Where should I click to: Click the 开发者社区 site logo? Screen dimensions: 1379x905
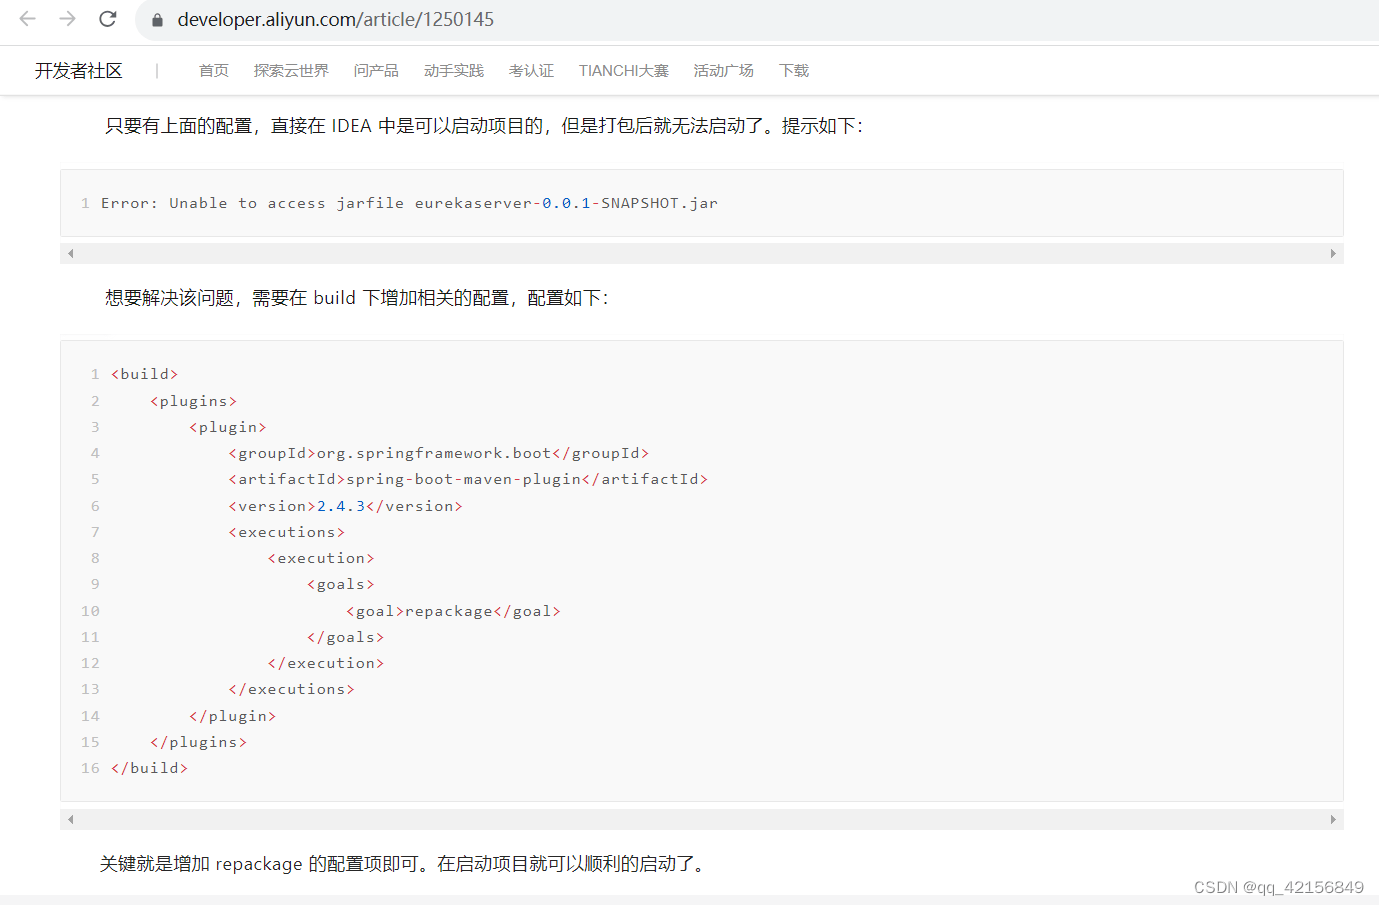tap(78, 70)
